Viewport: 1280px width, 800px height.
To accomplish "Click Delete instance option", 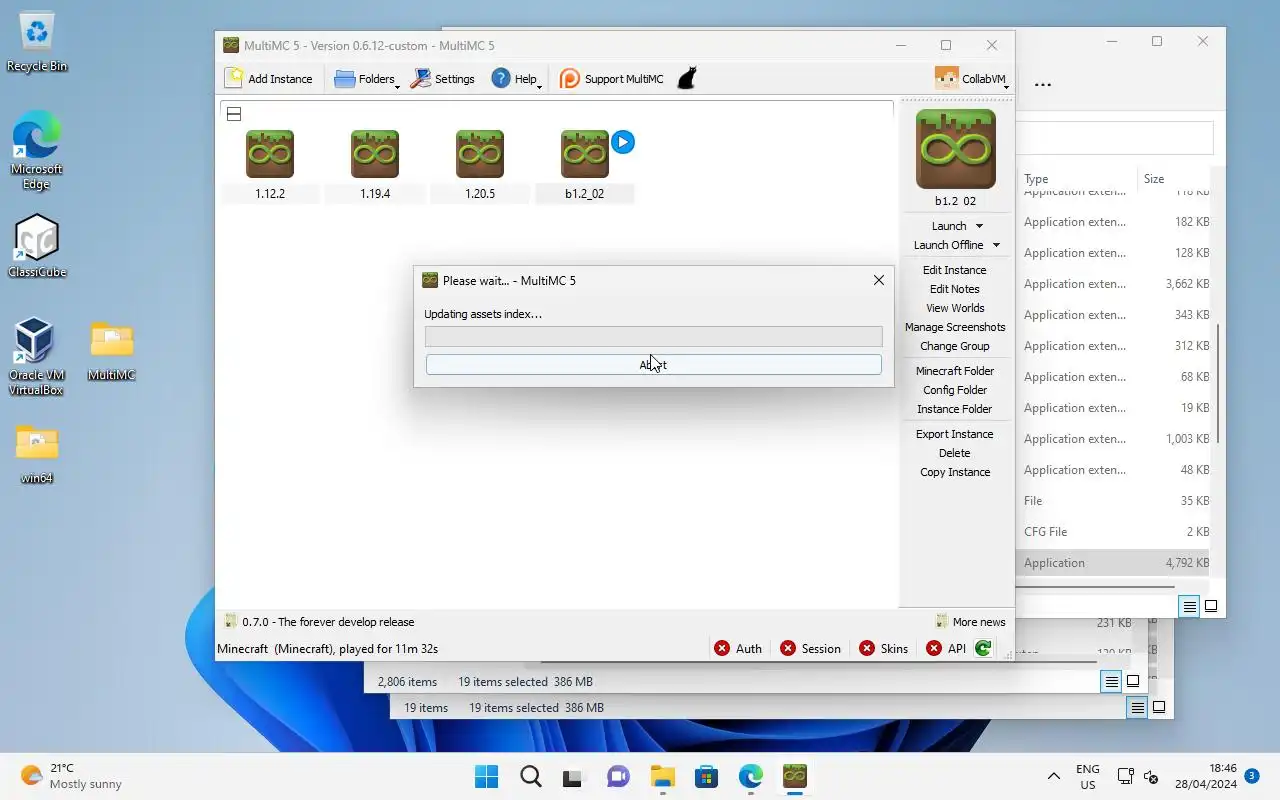I will (955, 453).
